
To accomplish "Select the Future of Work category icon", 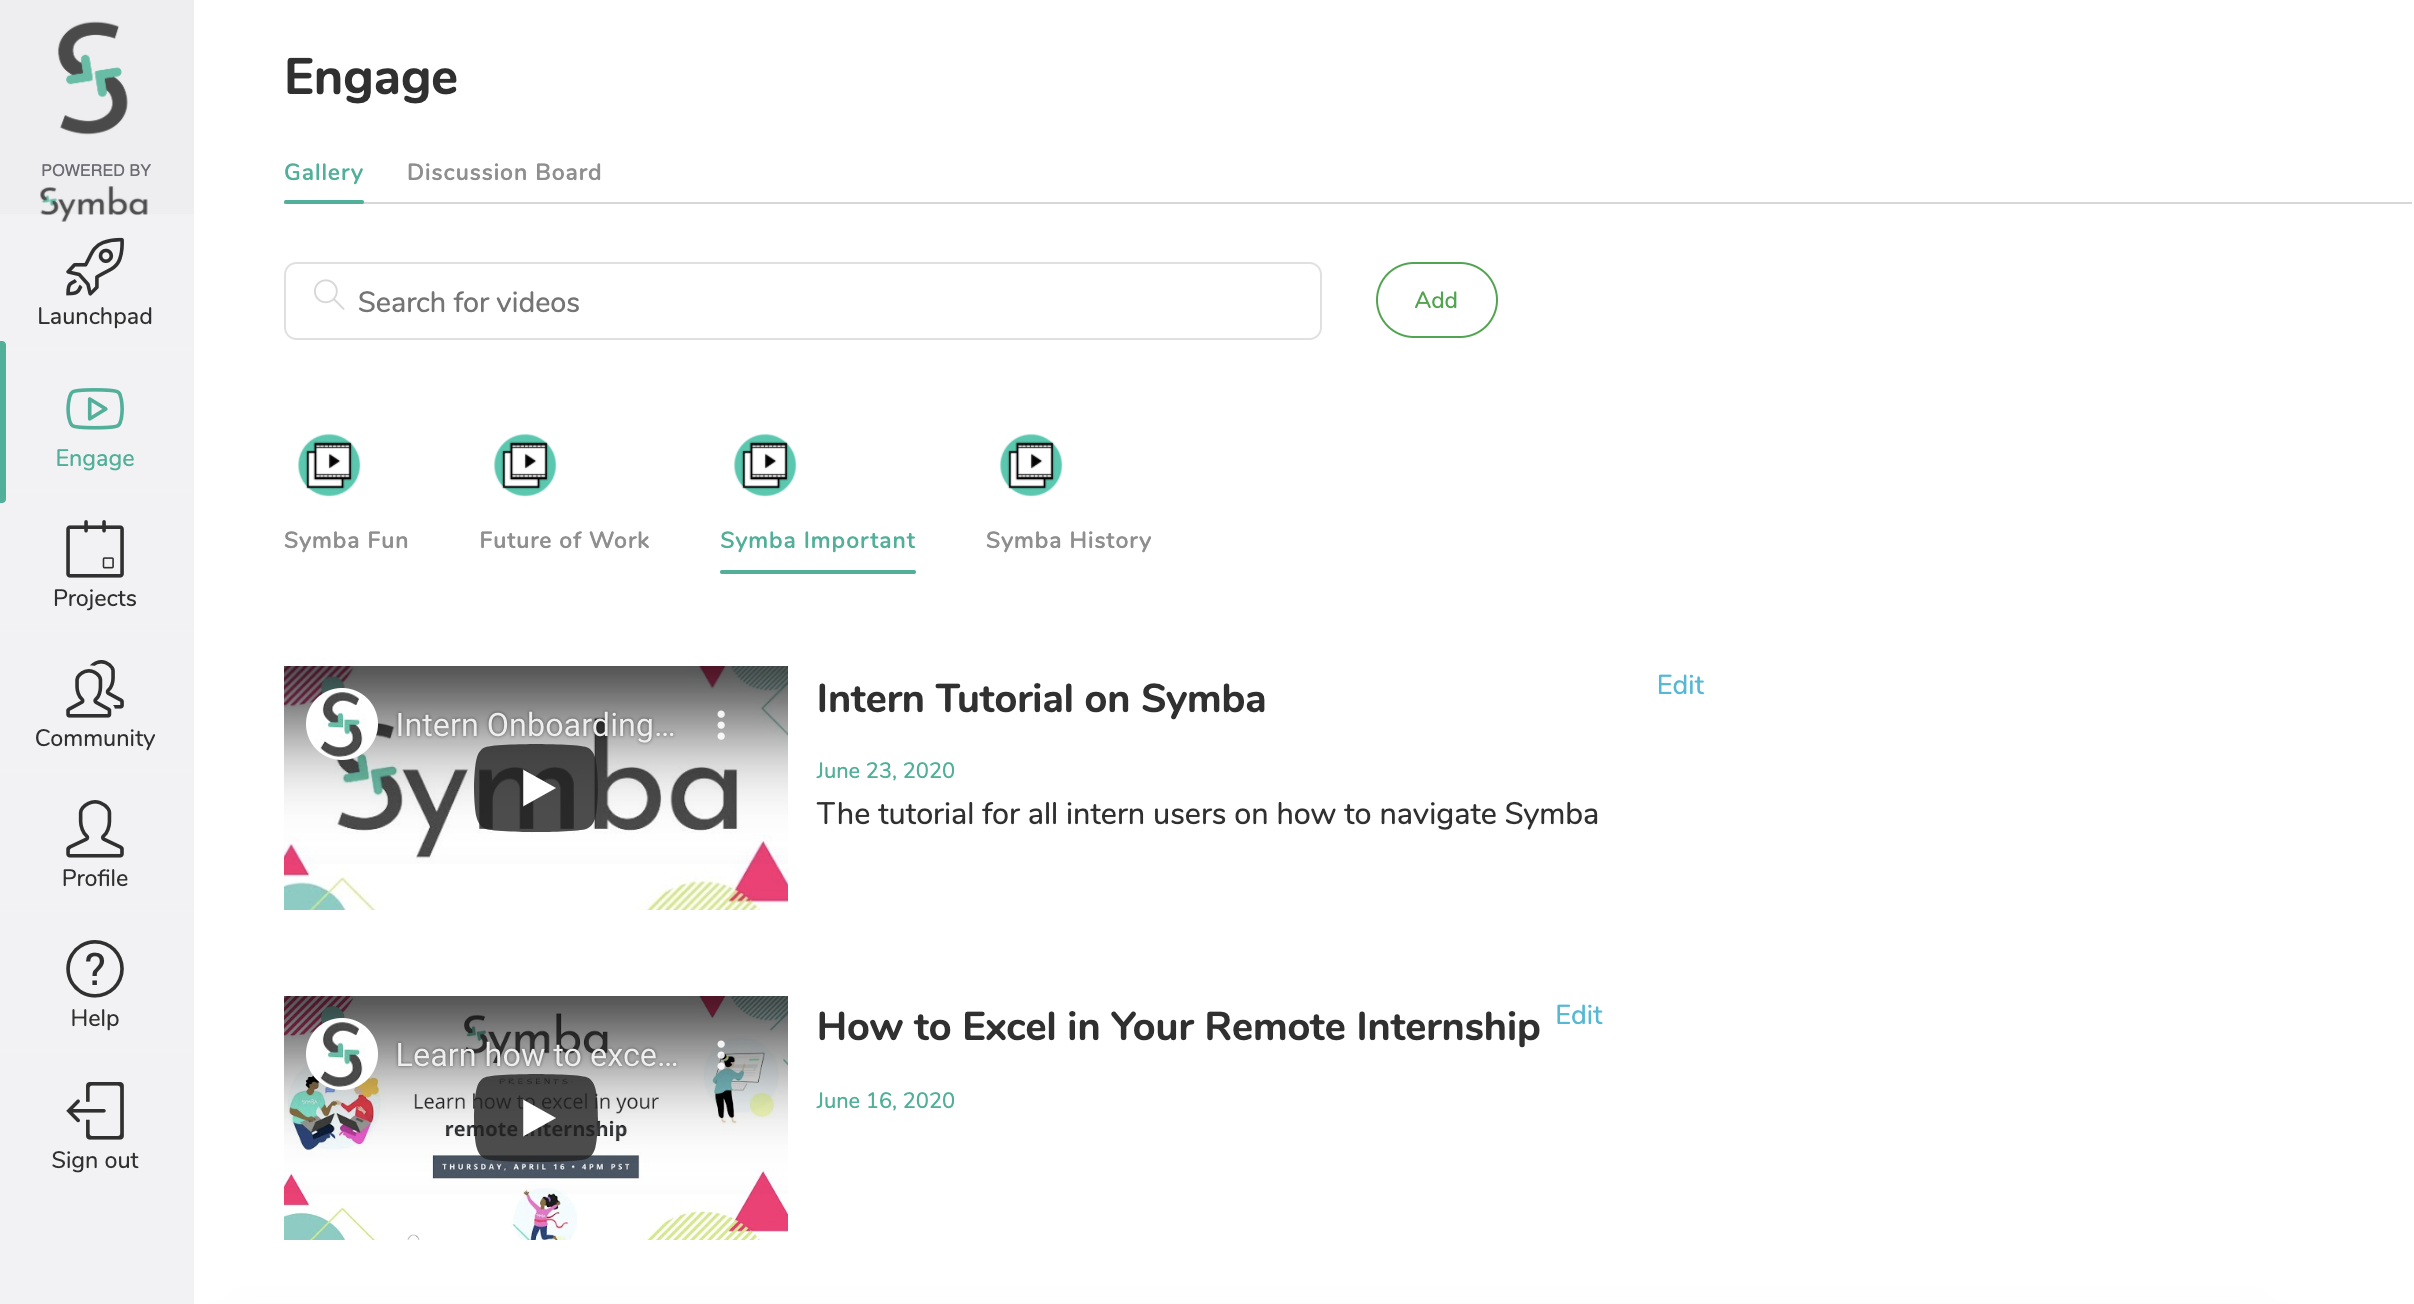I will pos(525,465).
